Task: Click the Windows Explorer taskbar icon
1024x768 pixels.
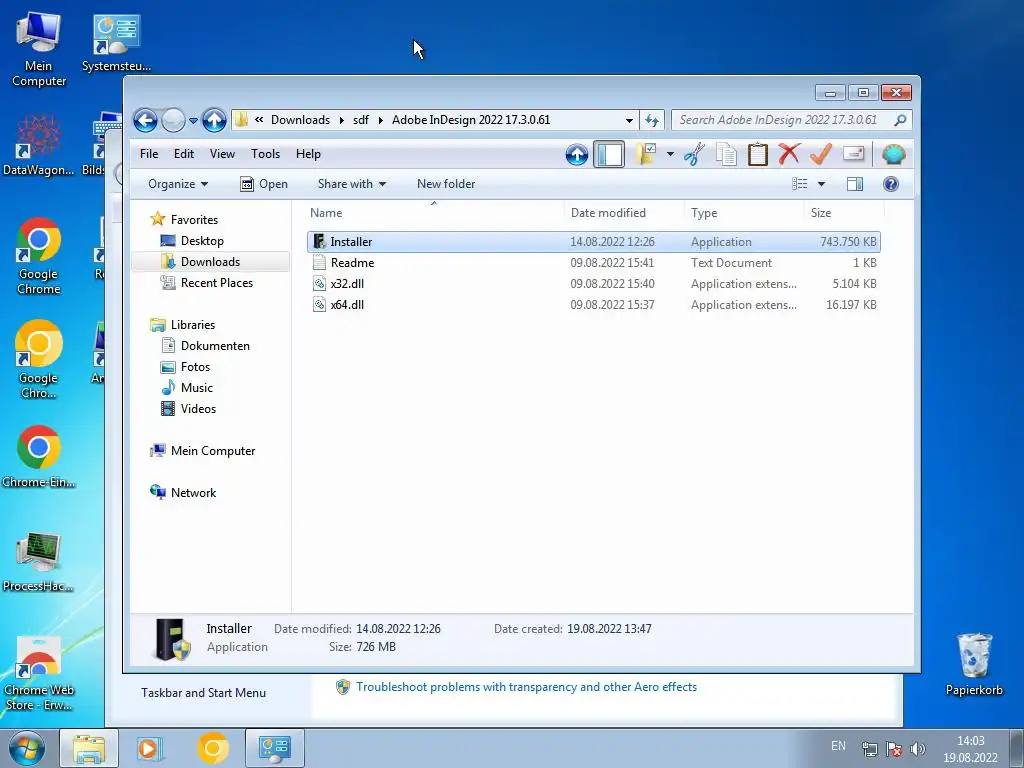Action: pos(89,748)
